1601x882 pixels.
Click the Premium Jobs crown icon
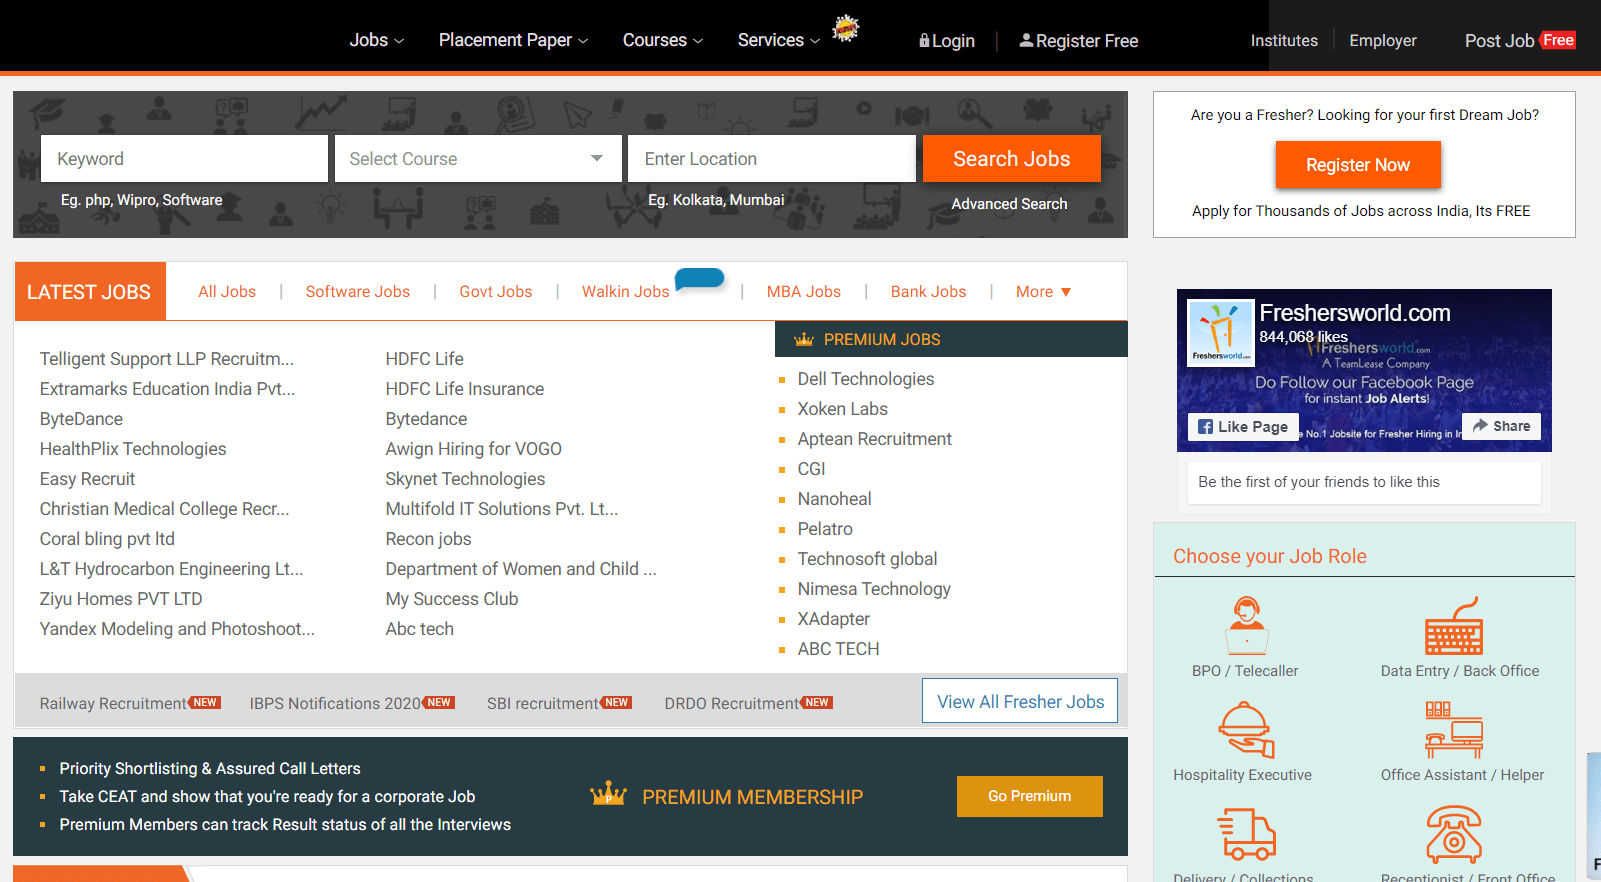click(x=804, y=340)
